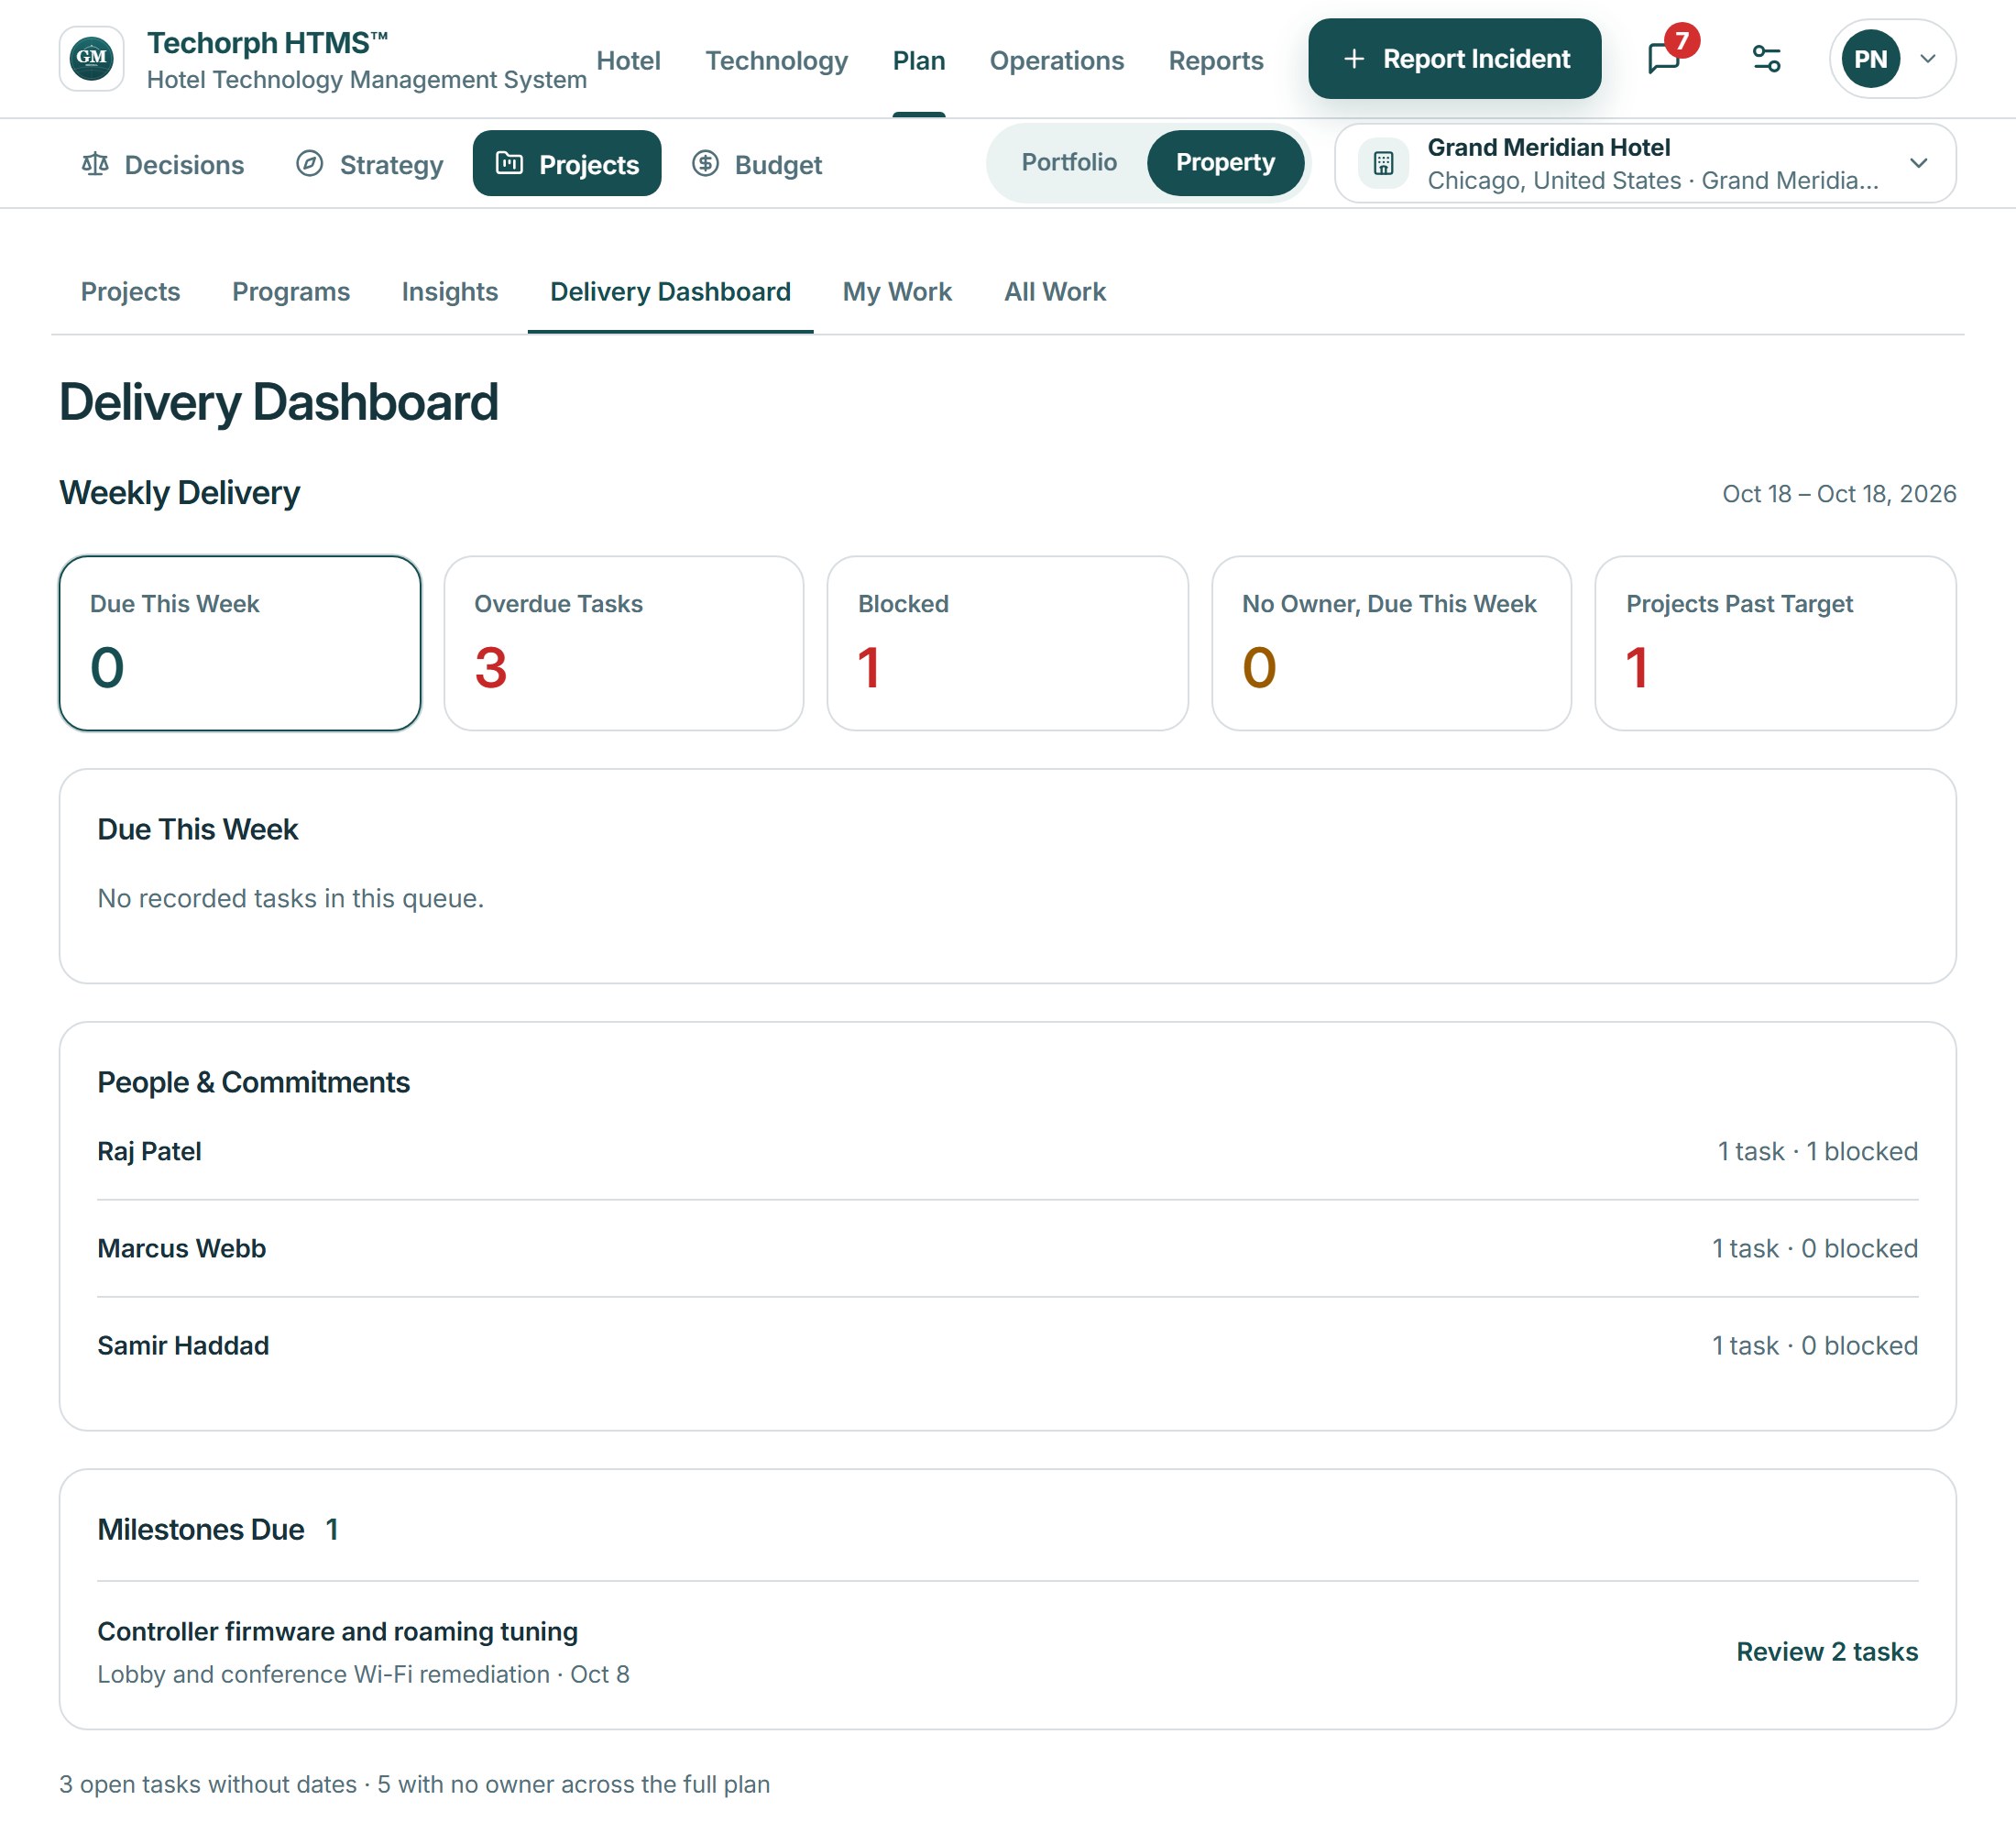Click the Raj Patel row

(x=1007, y=1151)
